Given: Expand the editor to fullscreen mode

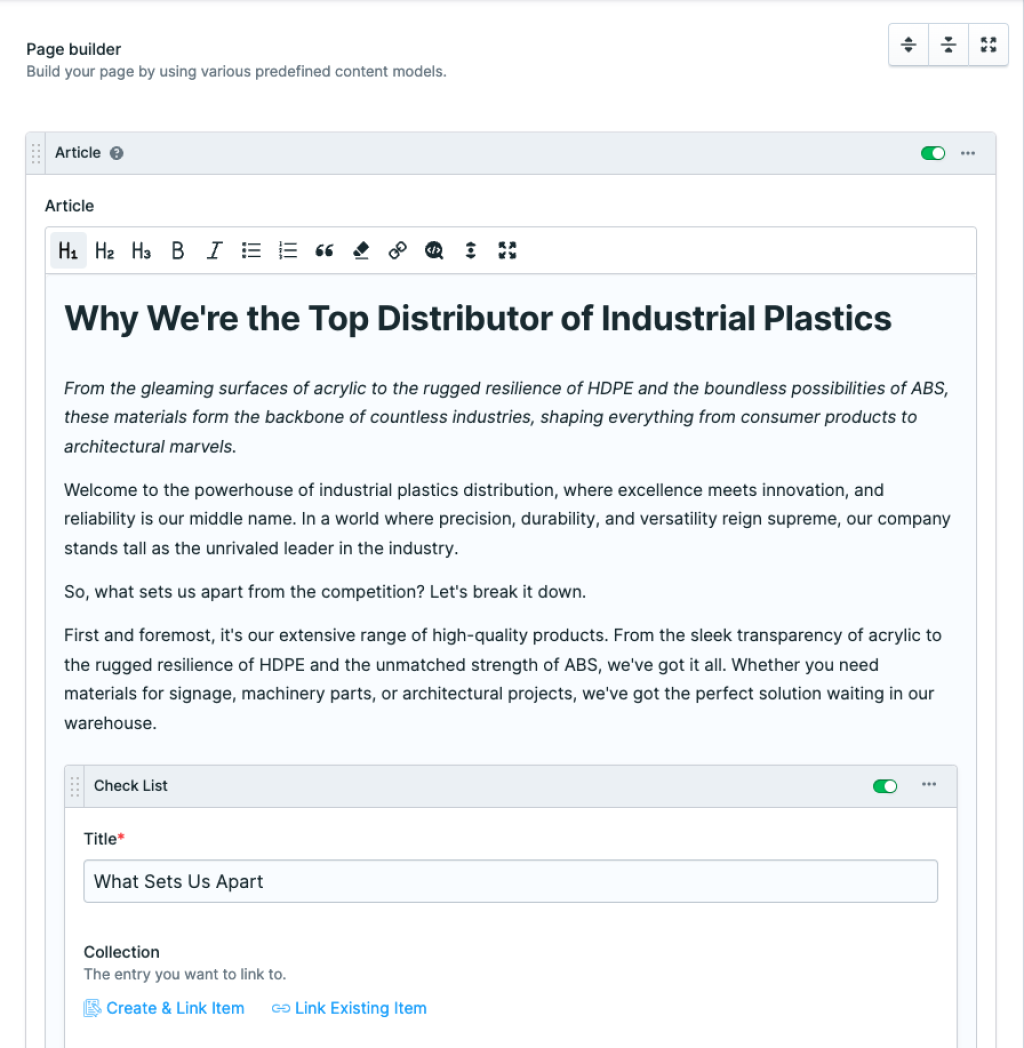Looking at the screenshot, I should coord(507,250).
